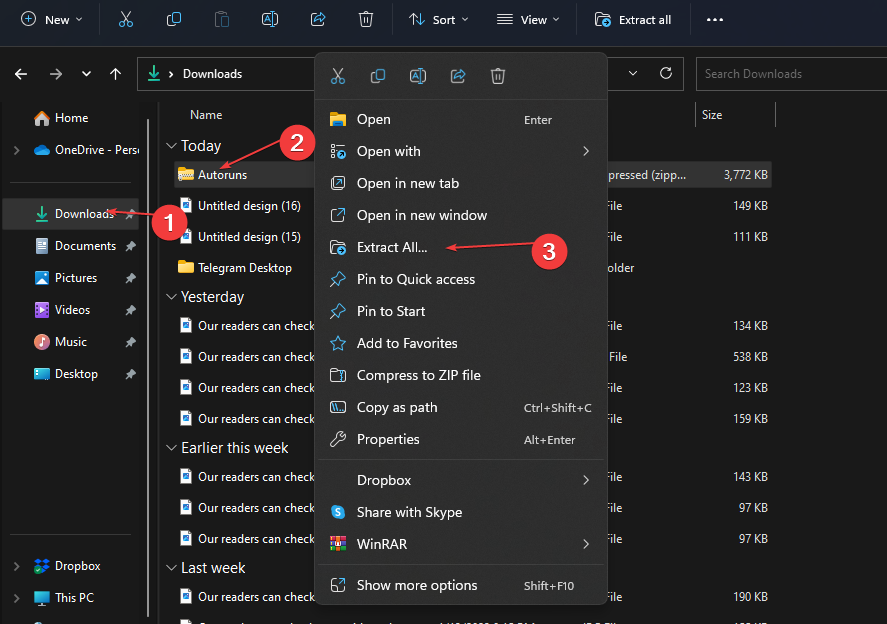This screenshot has width=887, height=624.
Task: Open the three-dots See more menu
Action: click(714, 19)
